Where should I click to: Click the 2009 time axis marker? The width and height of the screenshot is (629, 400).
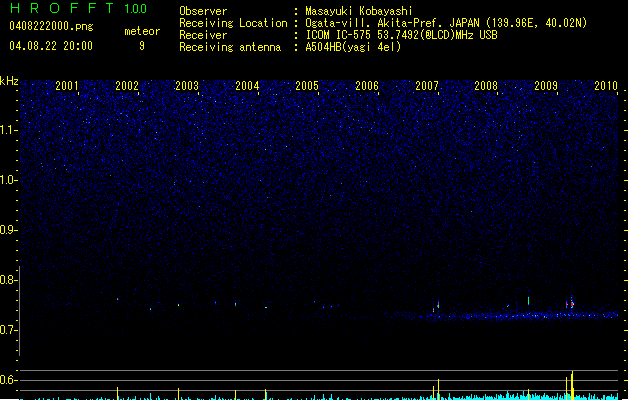click(x=546, y=85)
